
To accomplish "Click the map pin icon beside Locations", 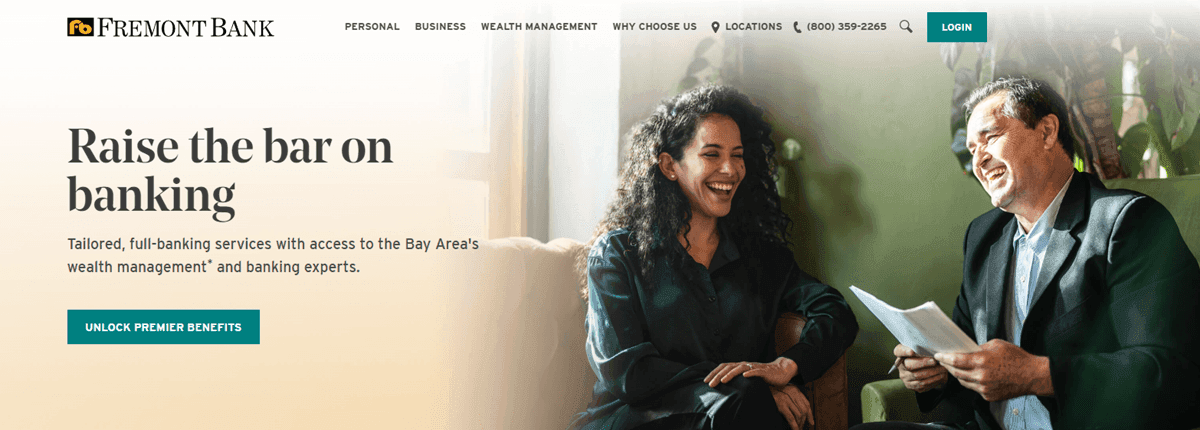I will point(715,27).
